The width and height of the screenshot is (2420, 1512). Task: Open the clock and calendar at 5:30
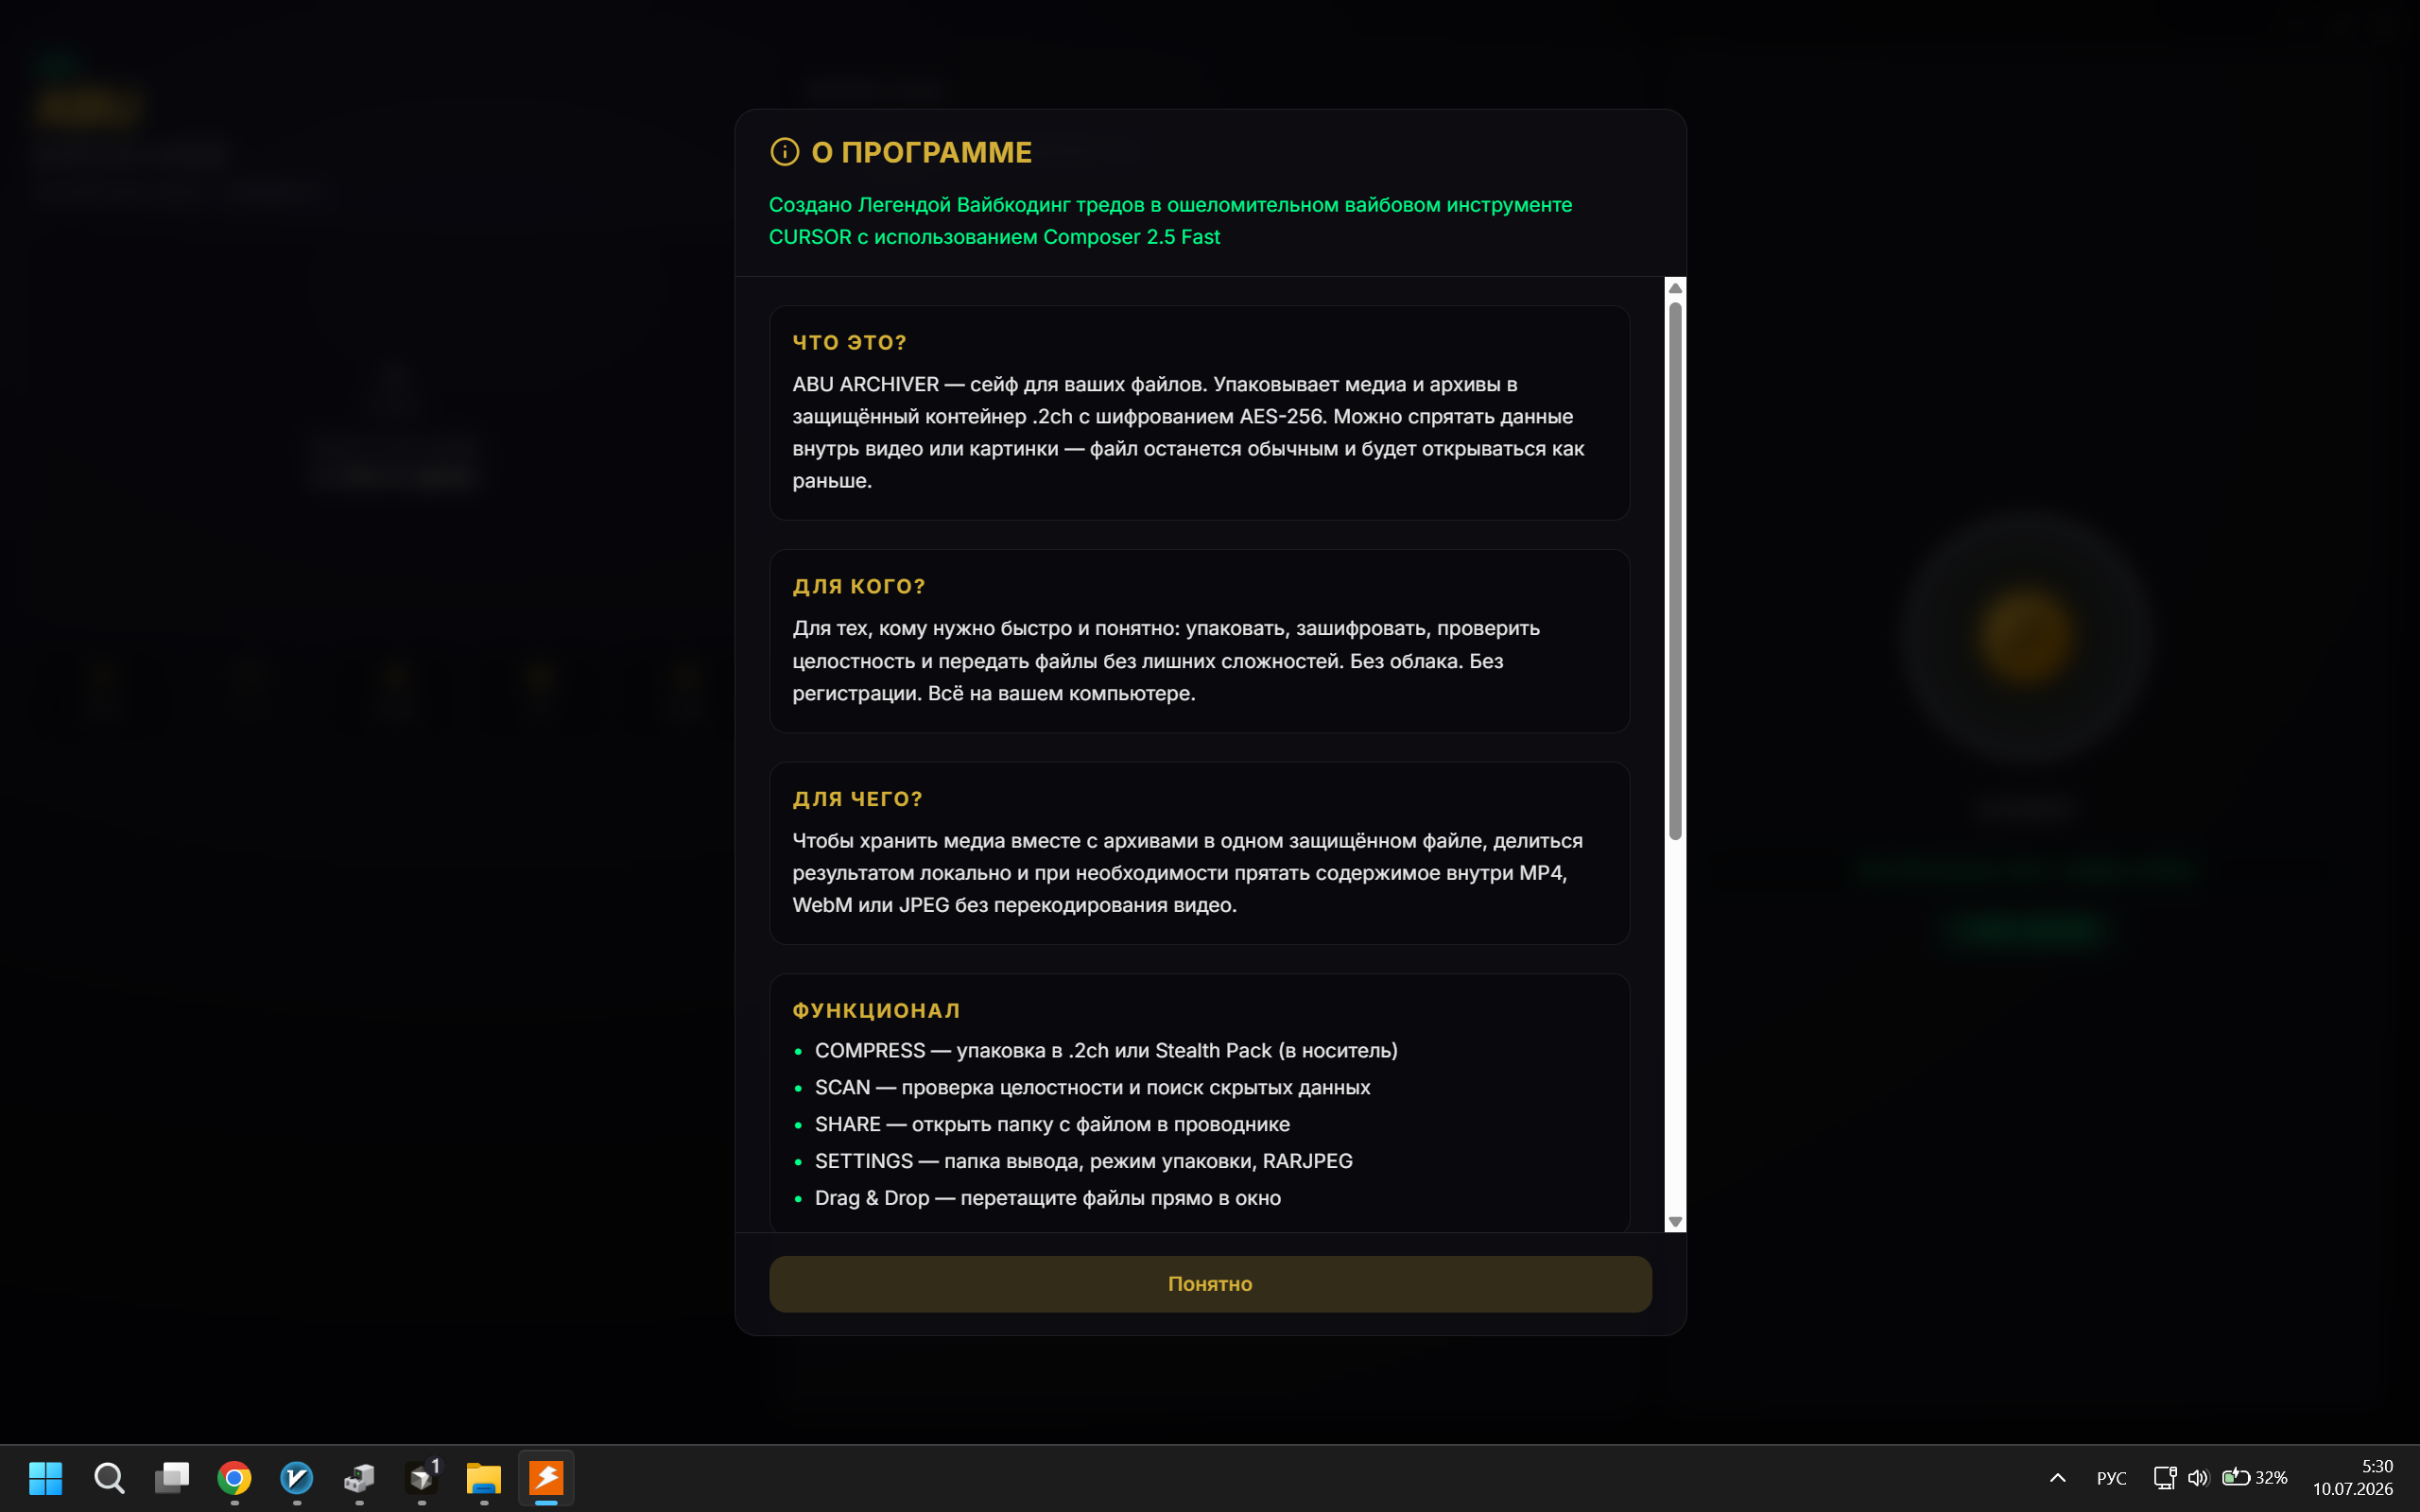pos(2352,1478)
